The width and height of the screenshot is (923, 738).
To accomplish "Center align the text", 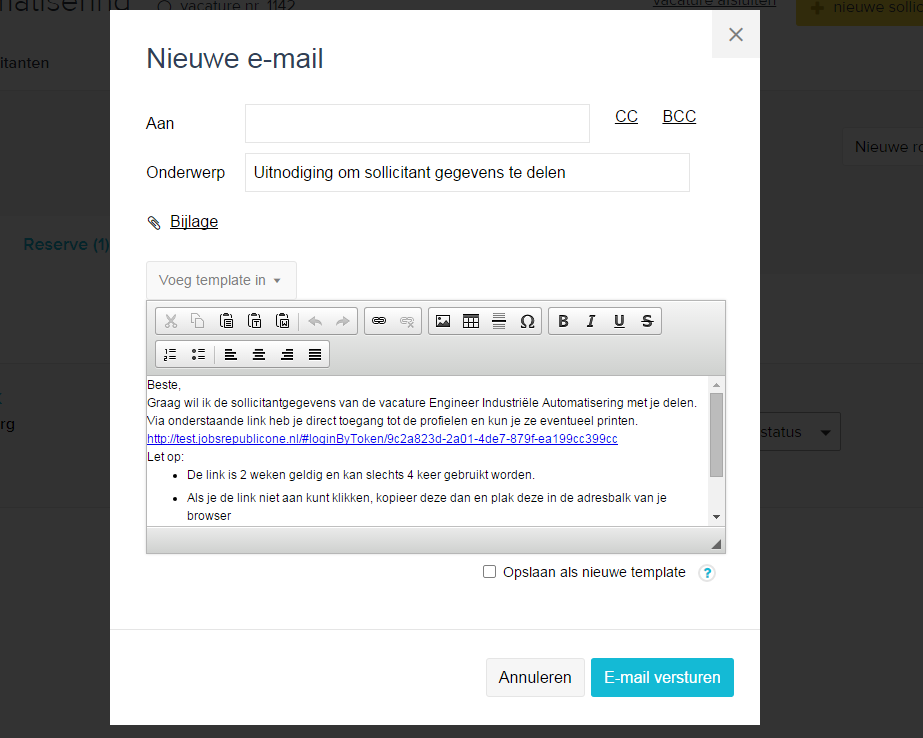I will pyautogui.click(x=259, y=354).
